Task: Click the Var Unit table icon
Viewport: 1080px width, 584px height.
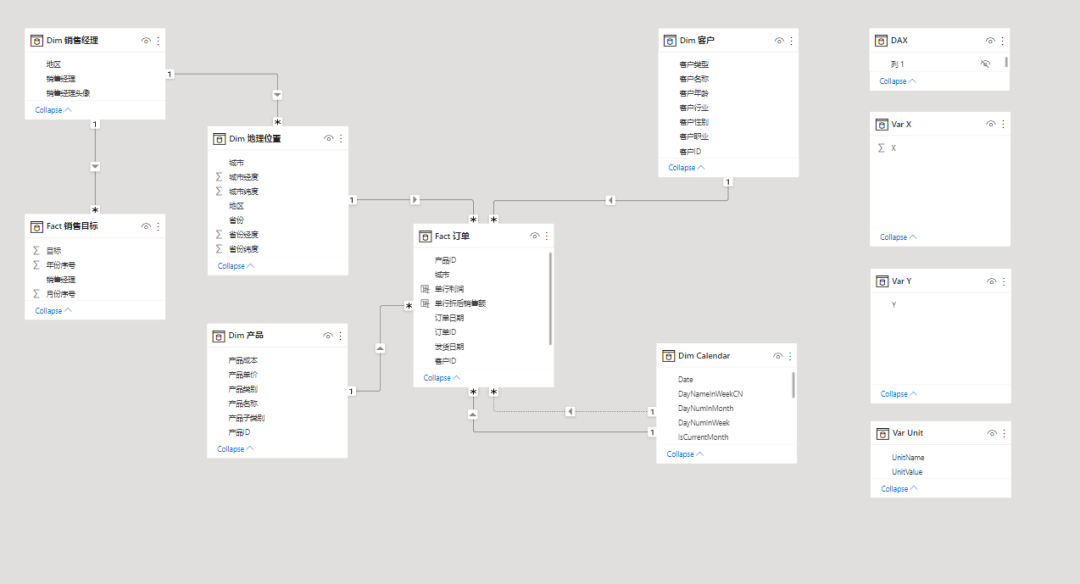Action: (882, 433)
